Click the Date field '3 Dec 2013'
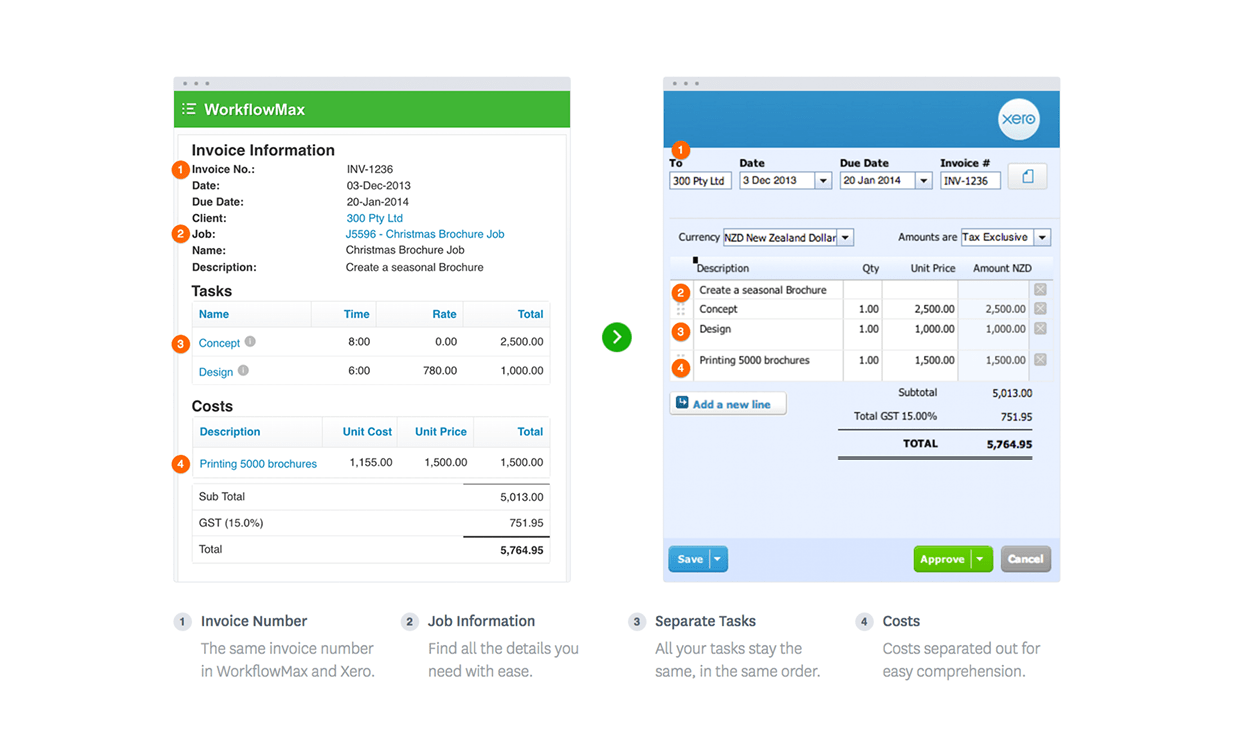The height and width of the screenshot is (750, 1240). click(777, 181)
